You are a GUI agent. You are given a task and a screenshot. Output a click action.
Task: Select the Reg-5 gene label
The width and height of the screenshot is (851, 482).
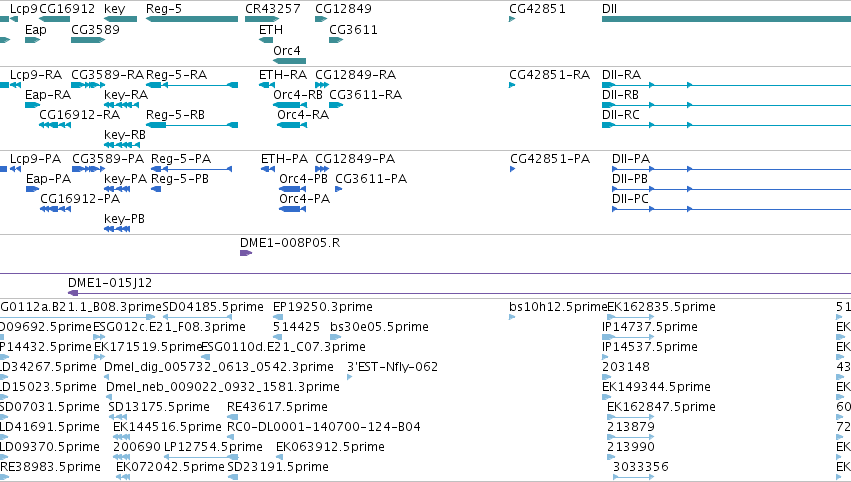pyautogui.click(x=164, y=9)
